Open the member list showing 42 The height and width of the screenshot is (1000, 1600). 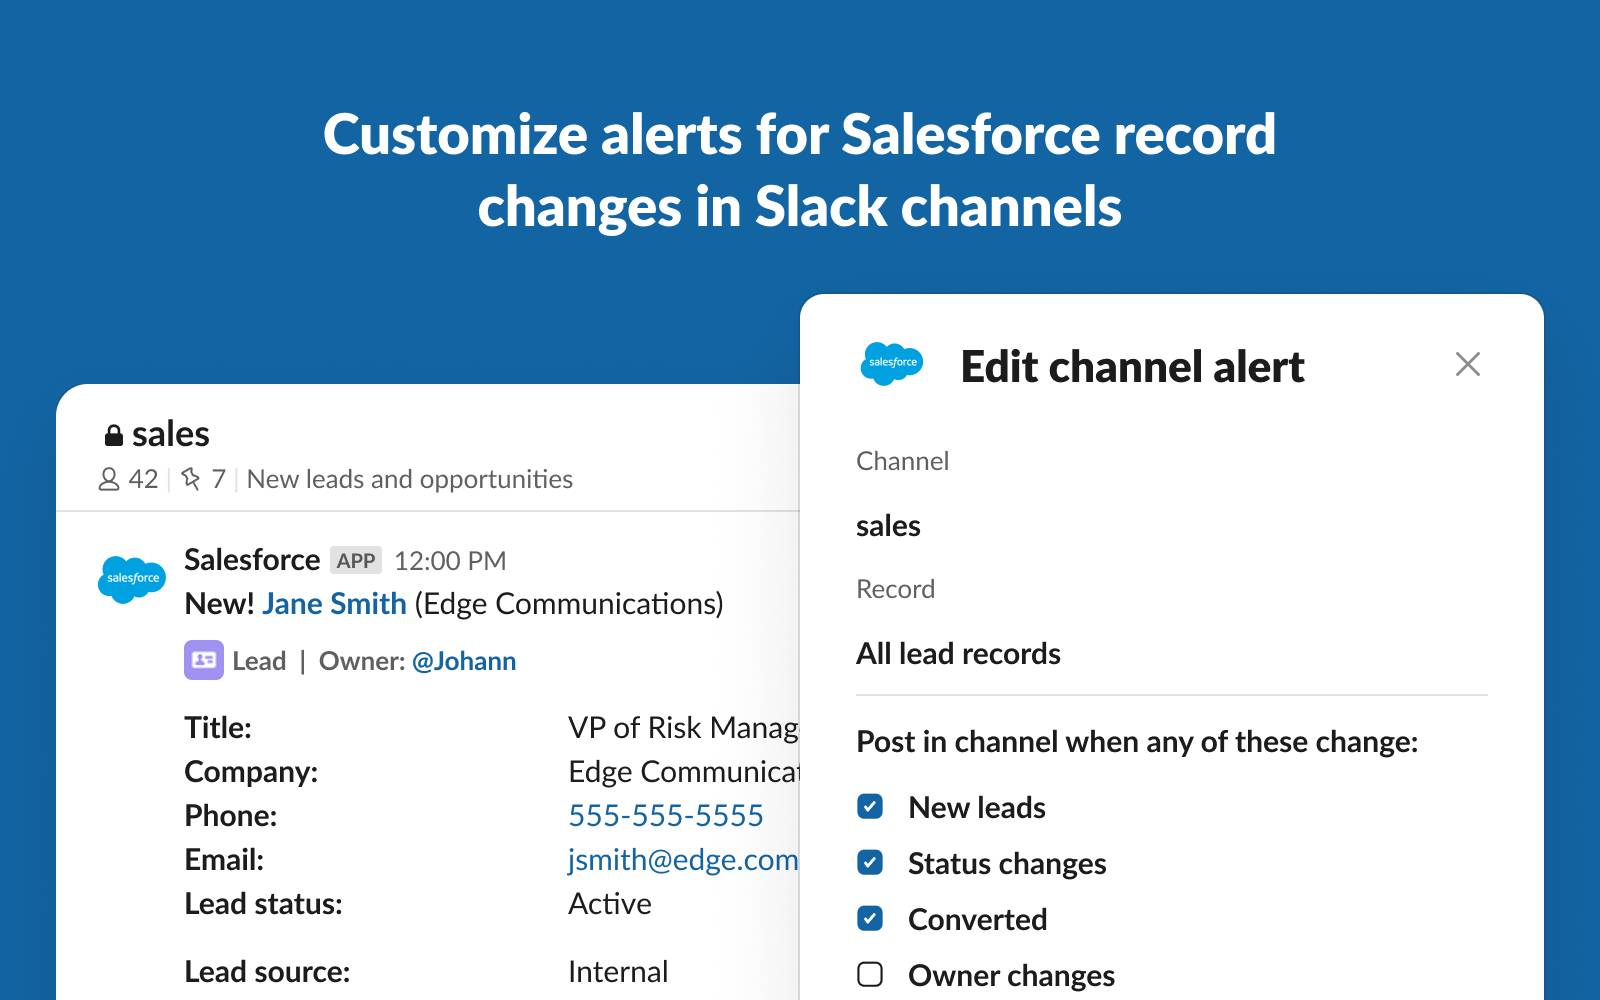coord(128,479)
